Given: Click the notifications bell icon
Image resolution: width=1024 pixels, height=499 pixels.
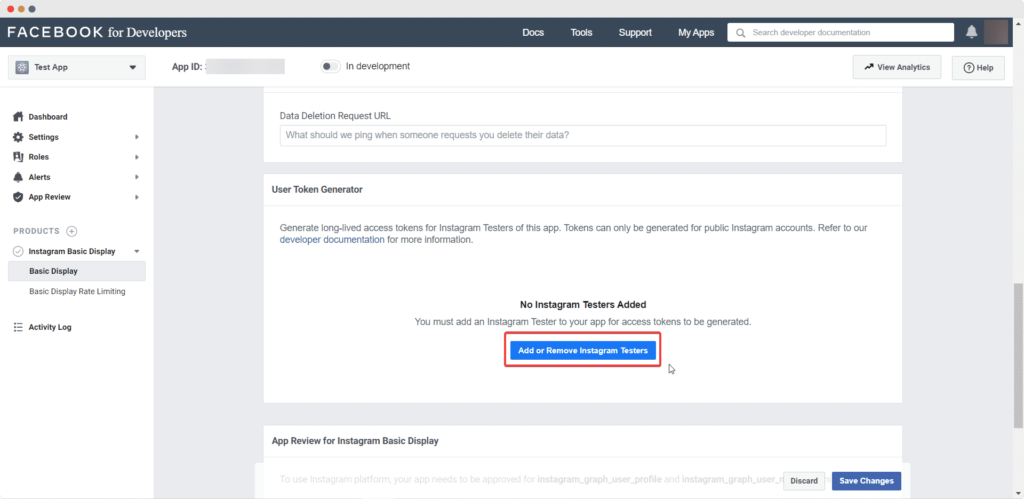Looking at the screenshot, I should 972,32.
